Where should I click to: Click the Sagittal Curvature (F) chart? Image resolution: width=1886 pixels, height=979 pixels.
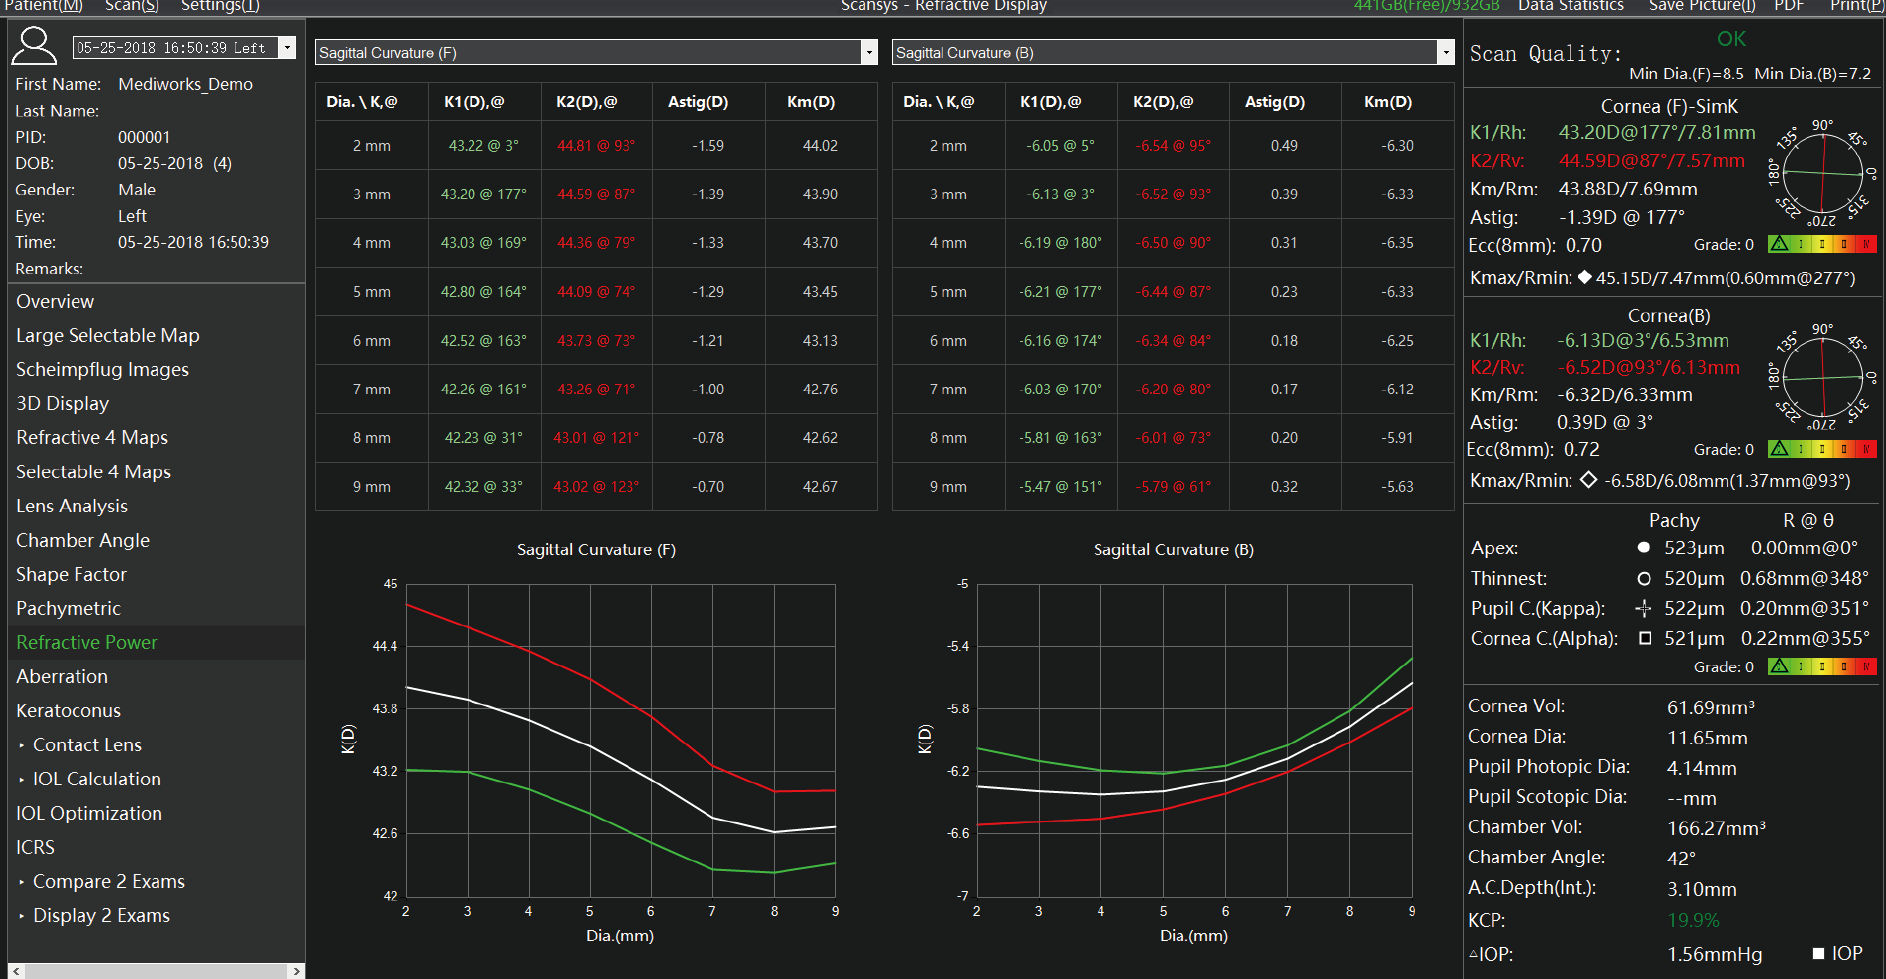pyautogui.click(x=620, y=740)
